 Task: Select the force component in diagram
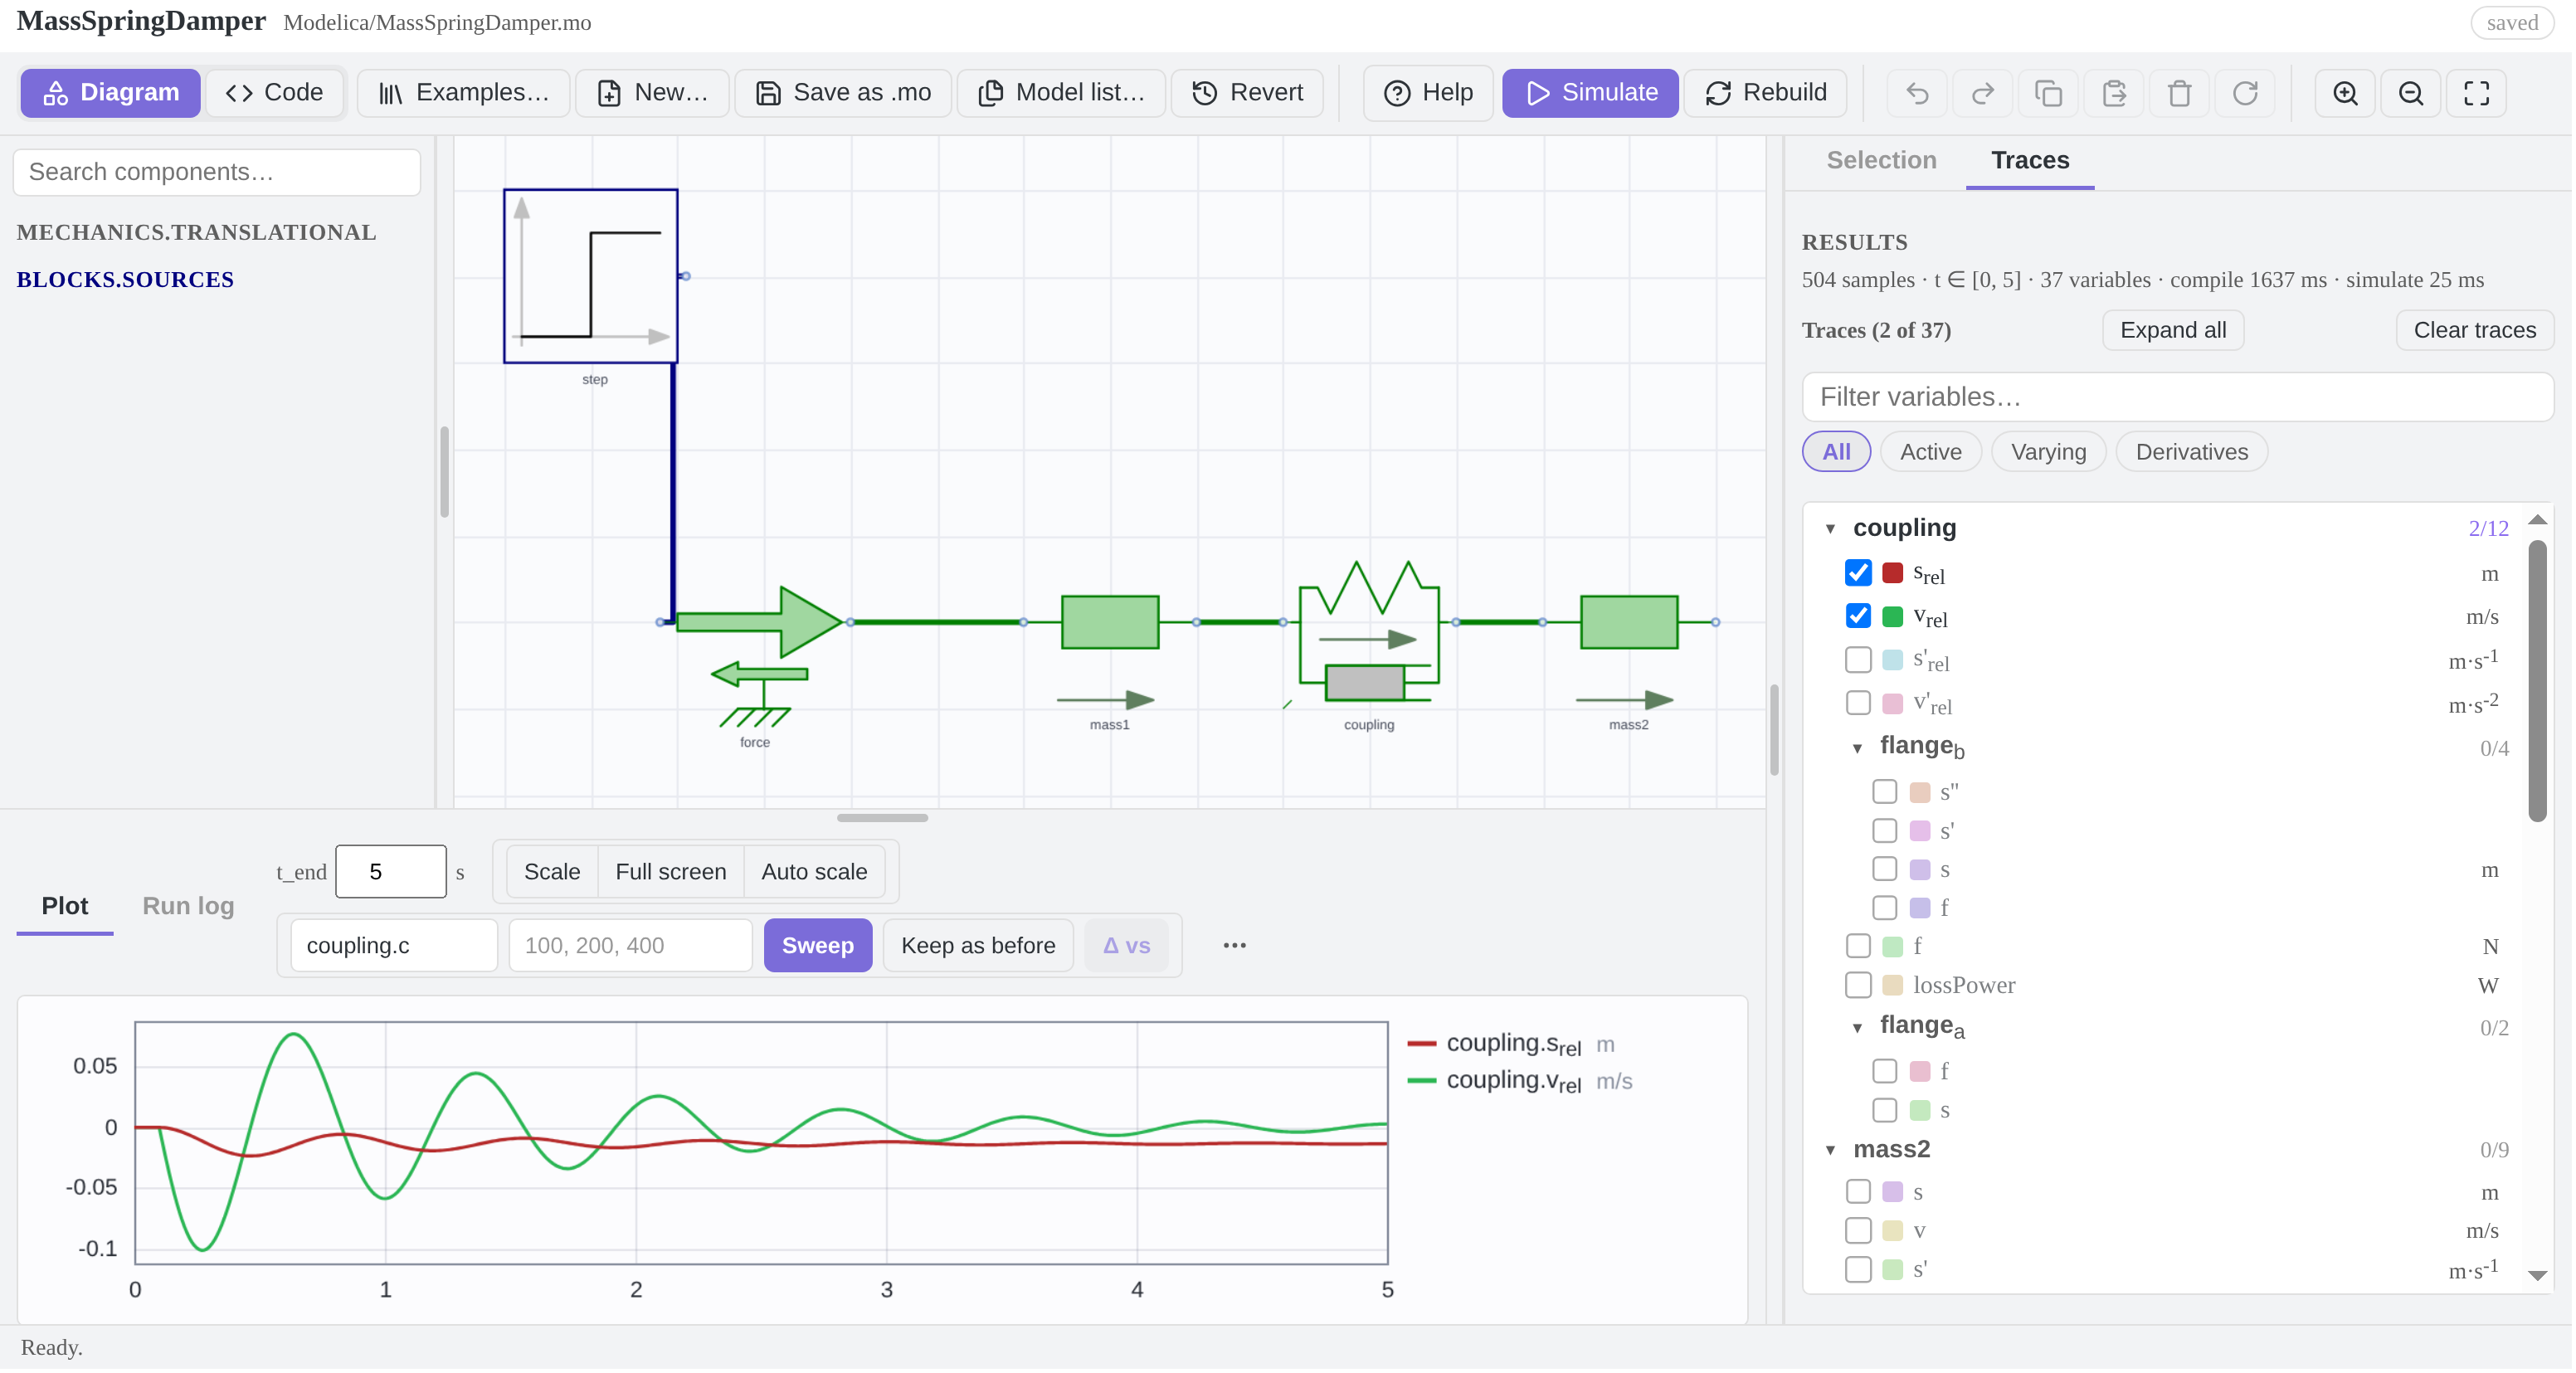760,622
